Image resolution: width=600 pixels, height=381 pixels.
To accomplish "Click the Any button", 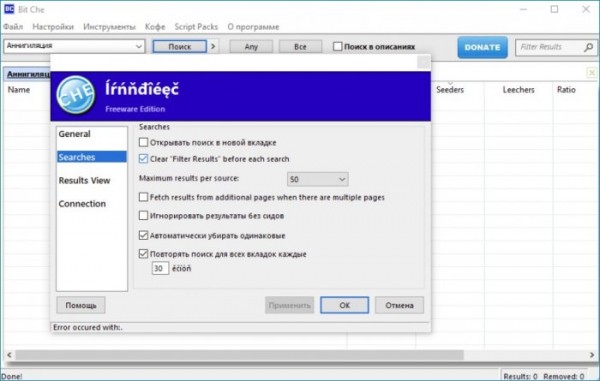I will pos(251,46).
